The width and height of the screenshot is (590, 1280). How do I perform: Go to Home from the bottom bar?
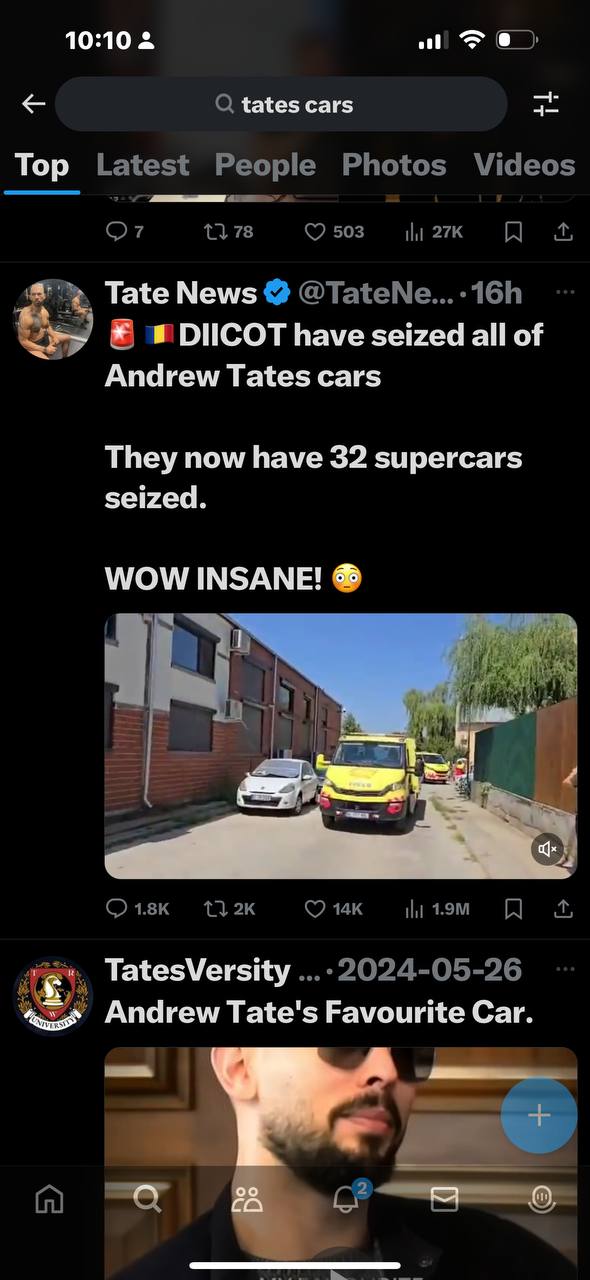[49, 1199]
